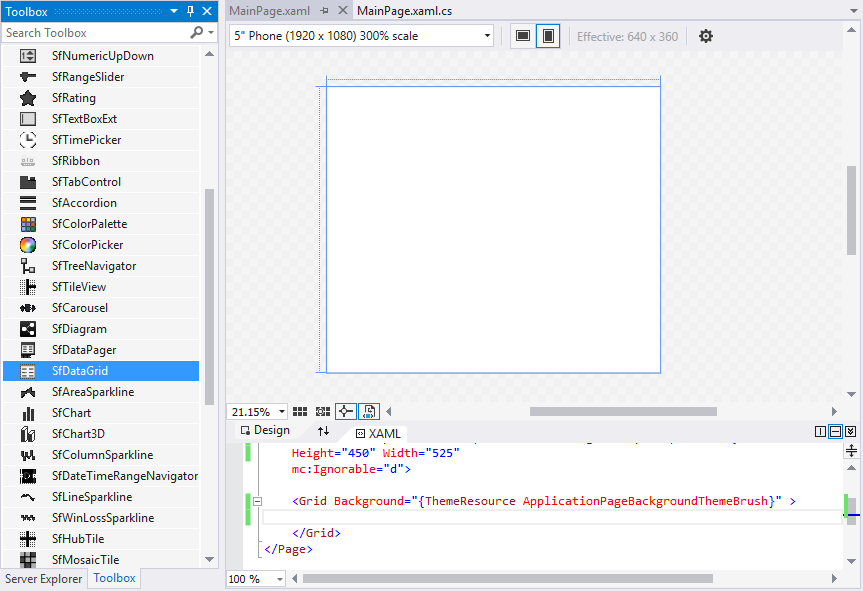Toggle snapping to snaplines

(x=346, y=412)
